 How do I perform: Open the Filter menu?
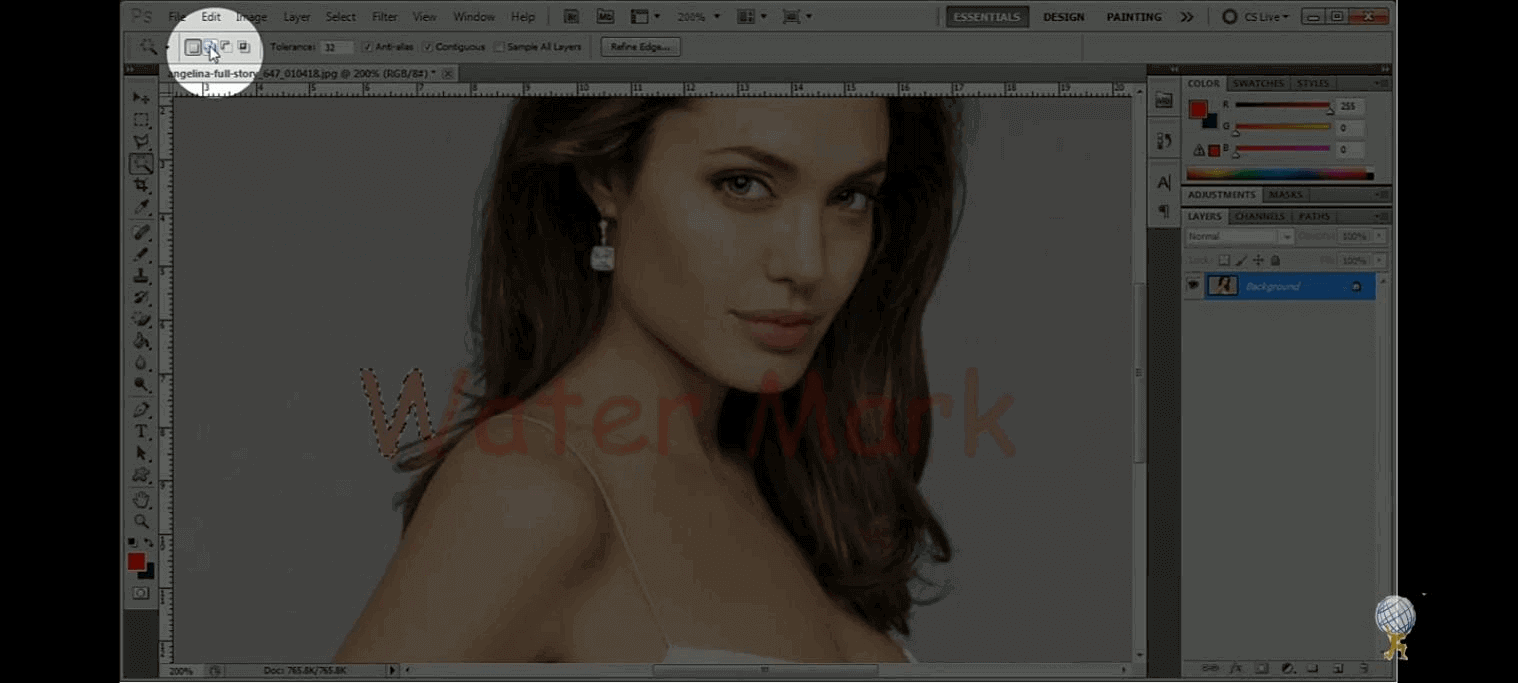tap(385, 17)
